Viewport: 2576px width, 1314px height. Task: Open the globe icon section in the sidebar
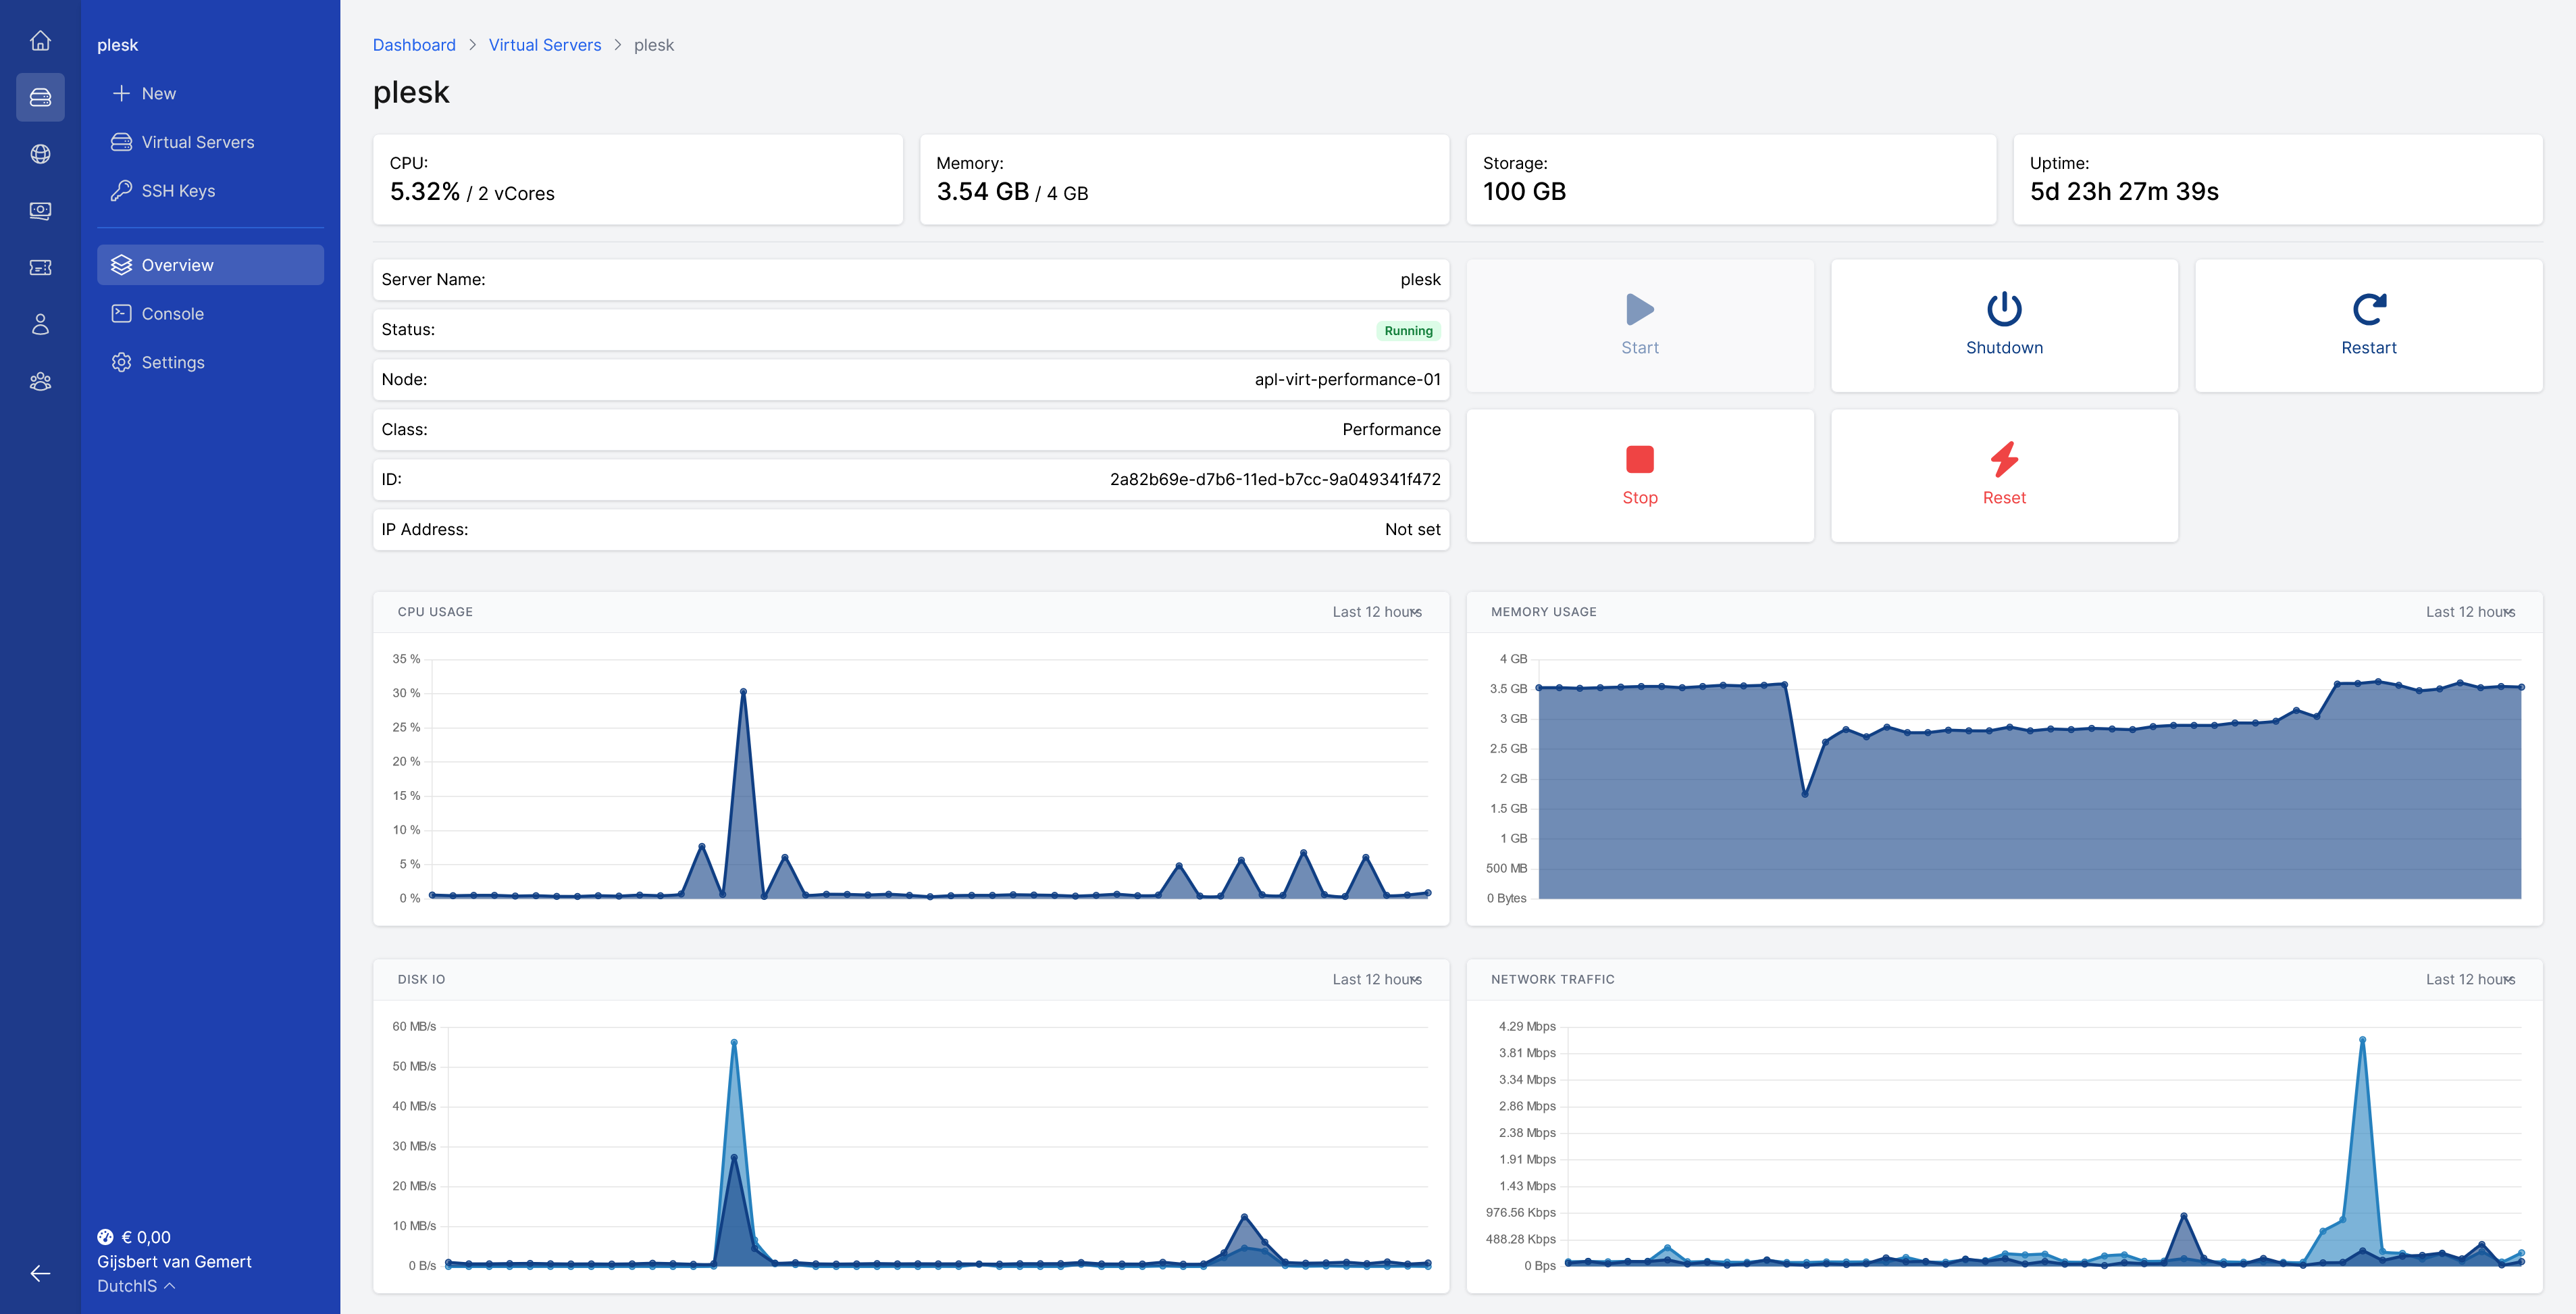[40, 154]
